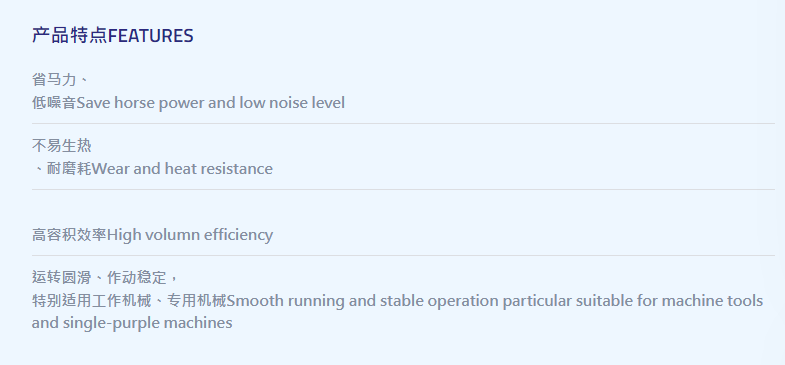Click the 耐磨耗 characters

pos(69,169)
